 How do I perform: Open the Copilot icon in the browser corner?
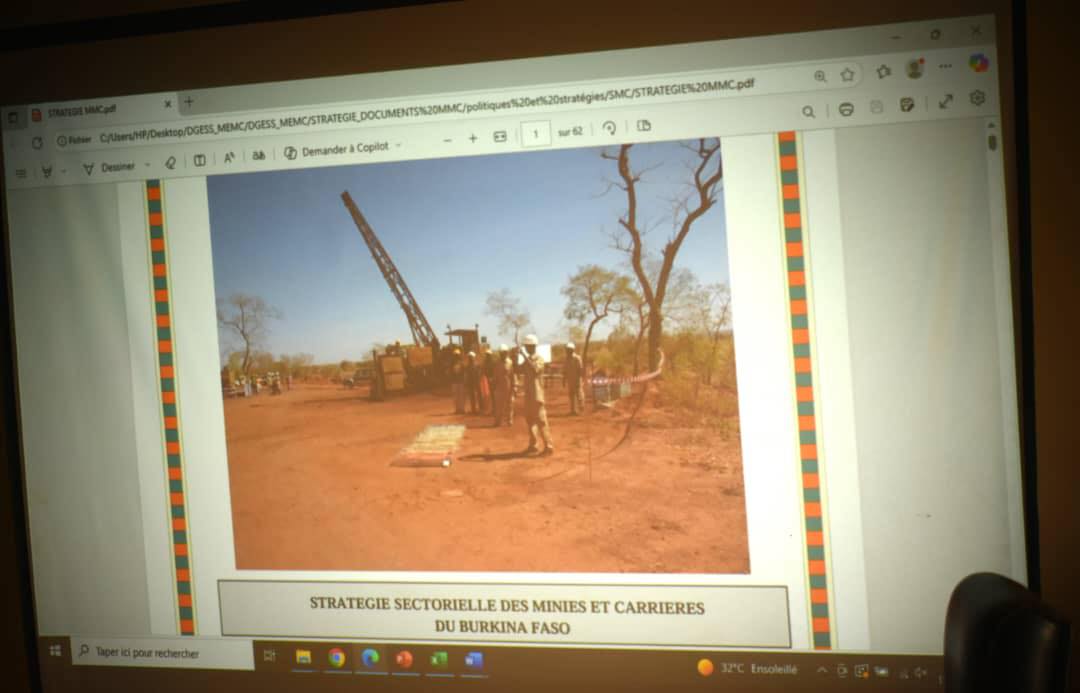click(979, 63)
